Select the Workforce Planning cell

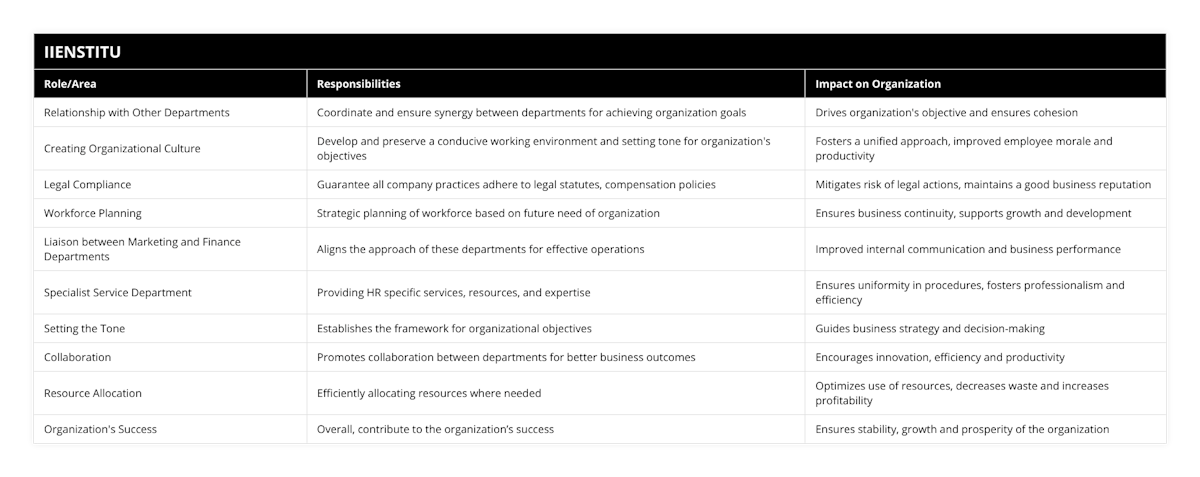(x=93, y=213)
